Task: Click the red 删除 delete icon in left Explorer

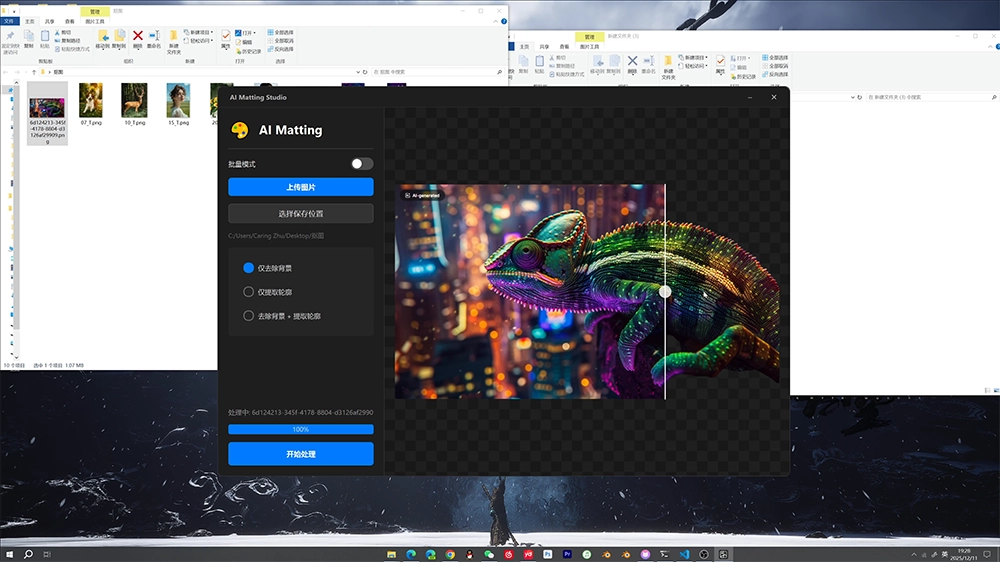Action: pos(137,37)
